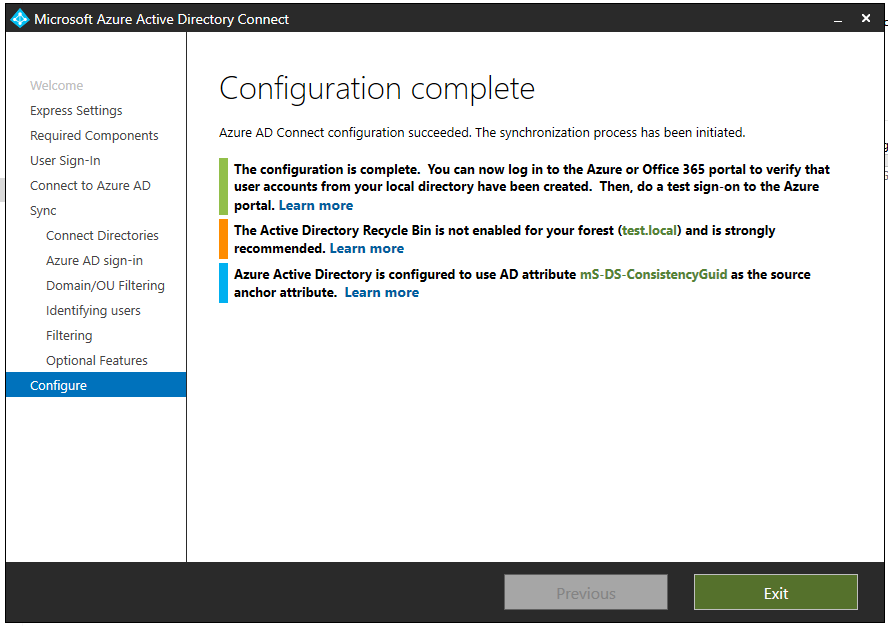Open the Filtering sub-step

point(69,335)
